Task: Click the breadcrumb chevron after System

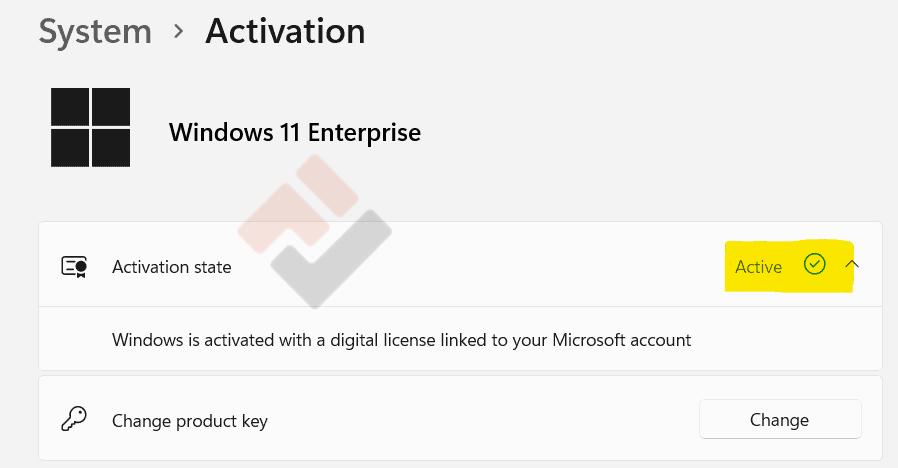Action: (x=179, y=31)
